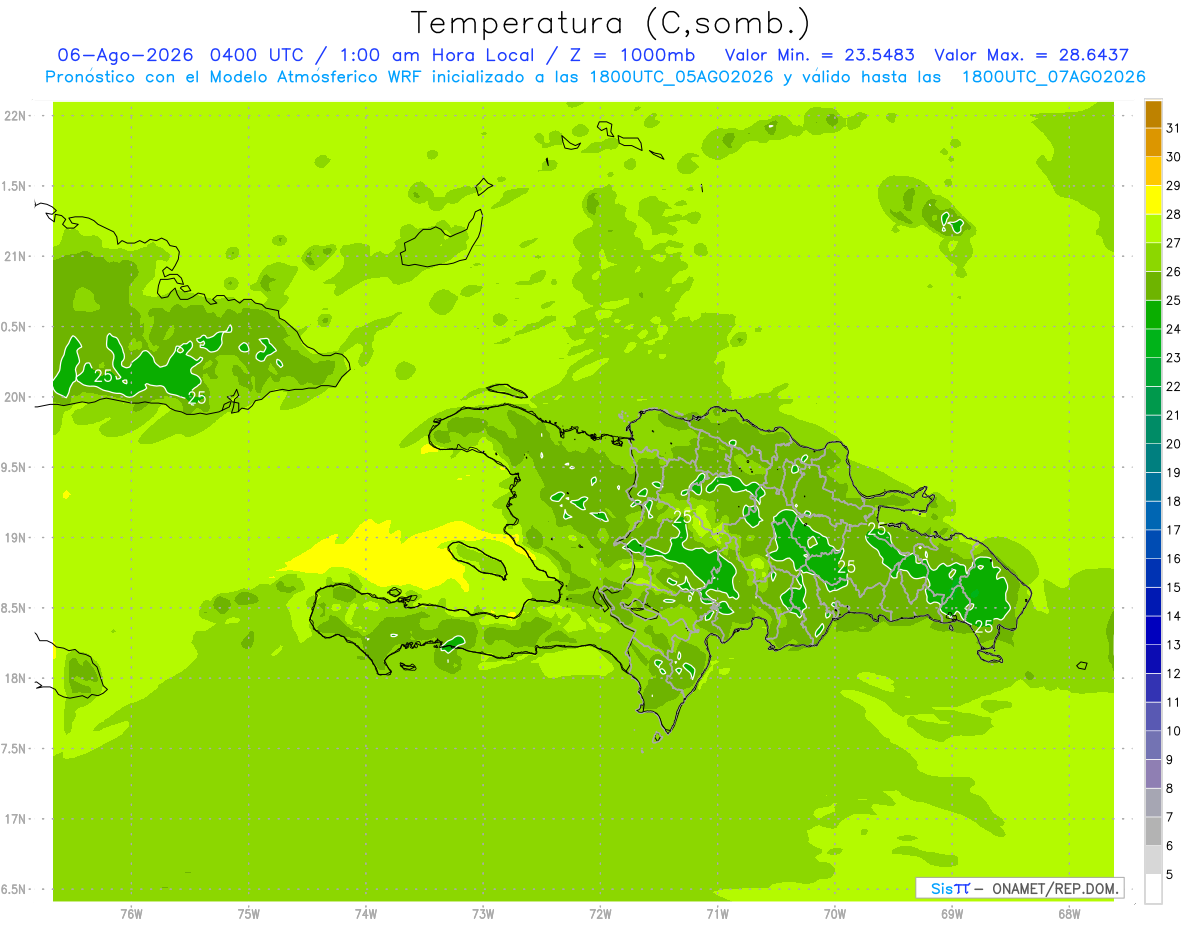Click the dark blue 13 degree legend swatch
1200x927 pixels.
[x=1153, y=631]
